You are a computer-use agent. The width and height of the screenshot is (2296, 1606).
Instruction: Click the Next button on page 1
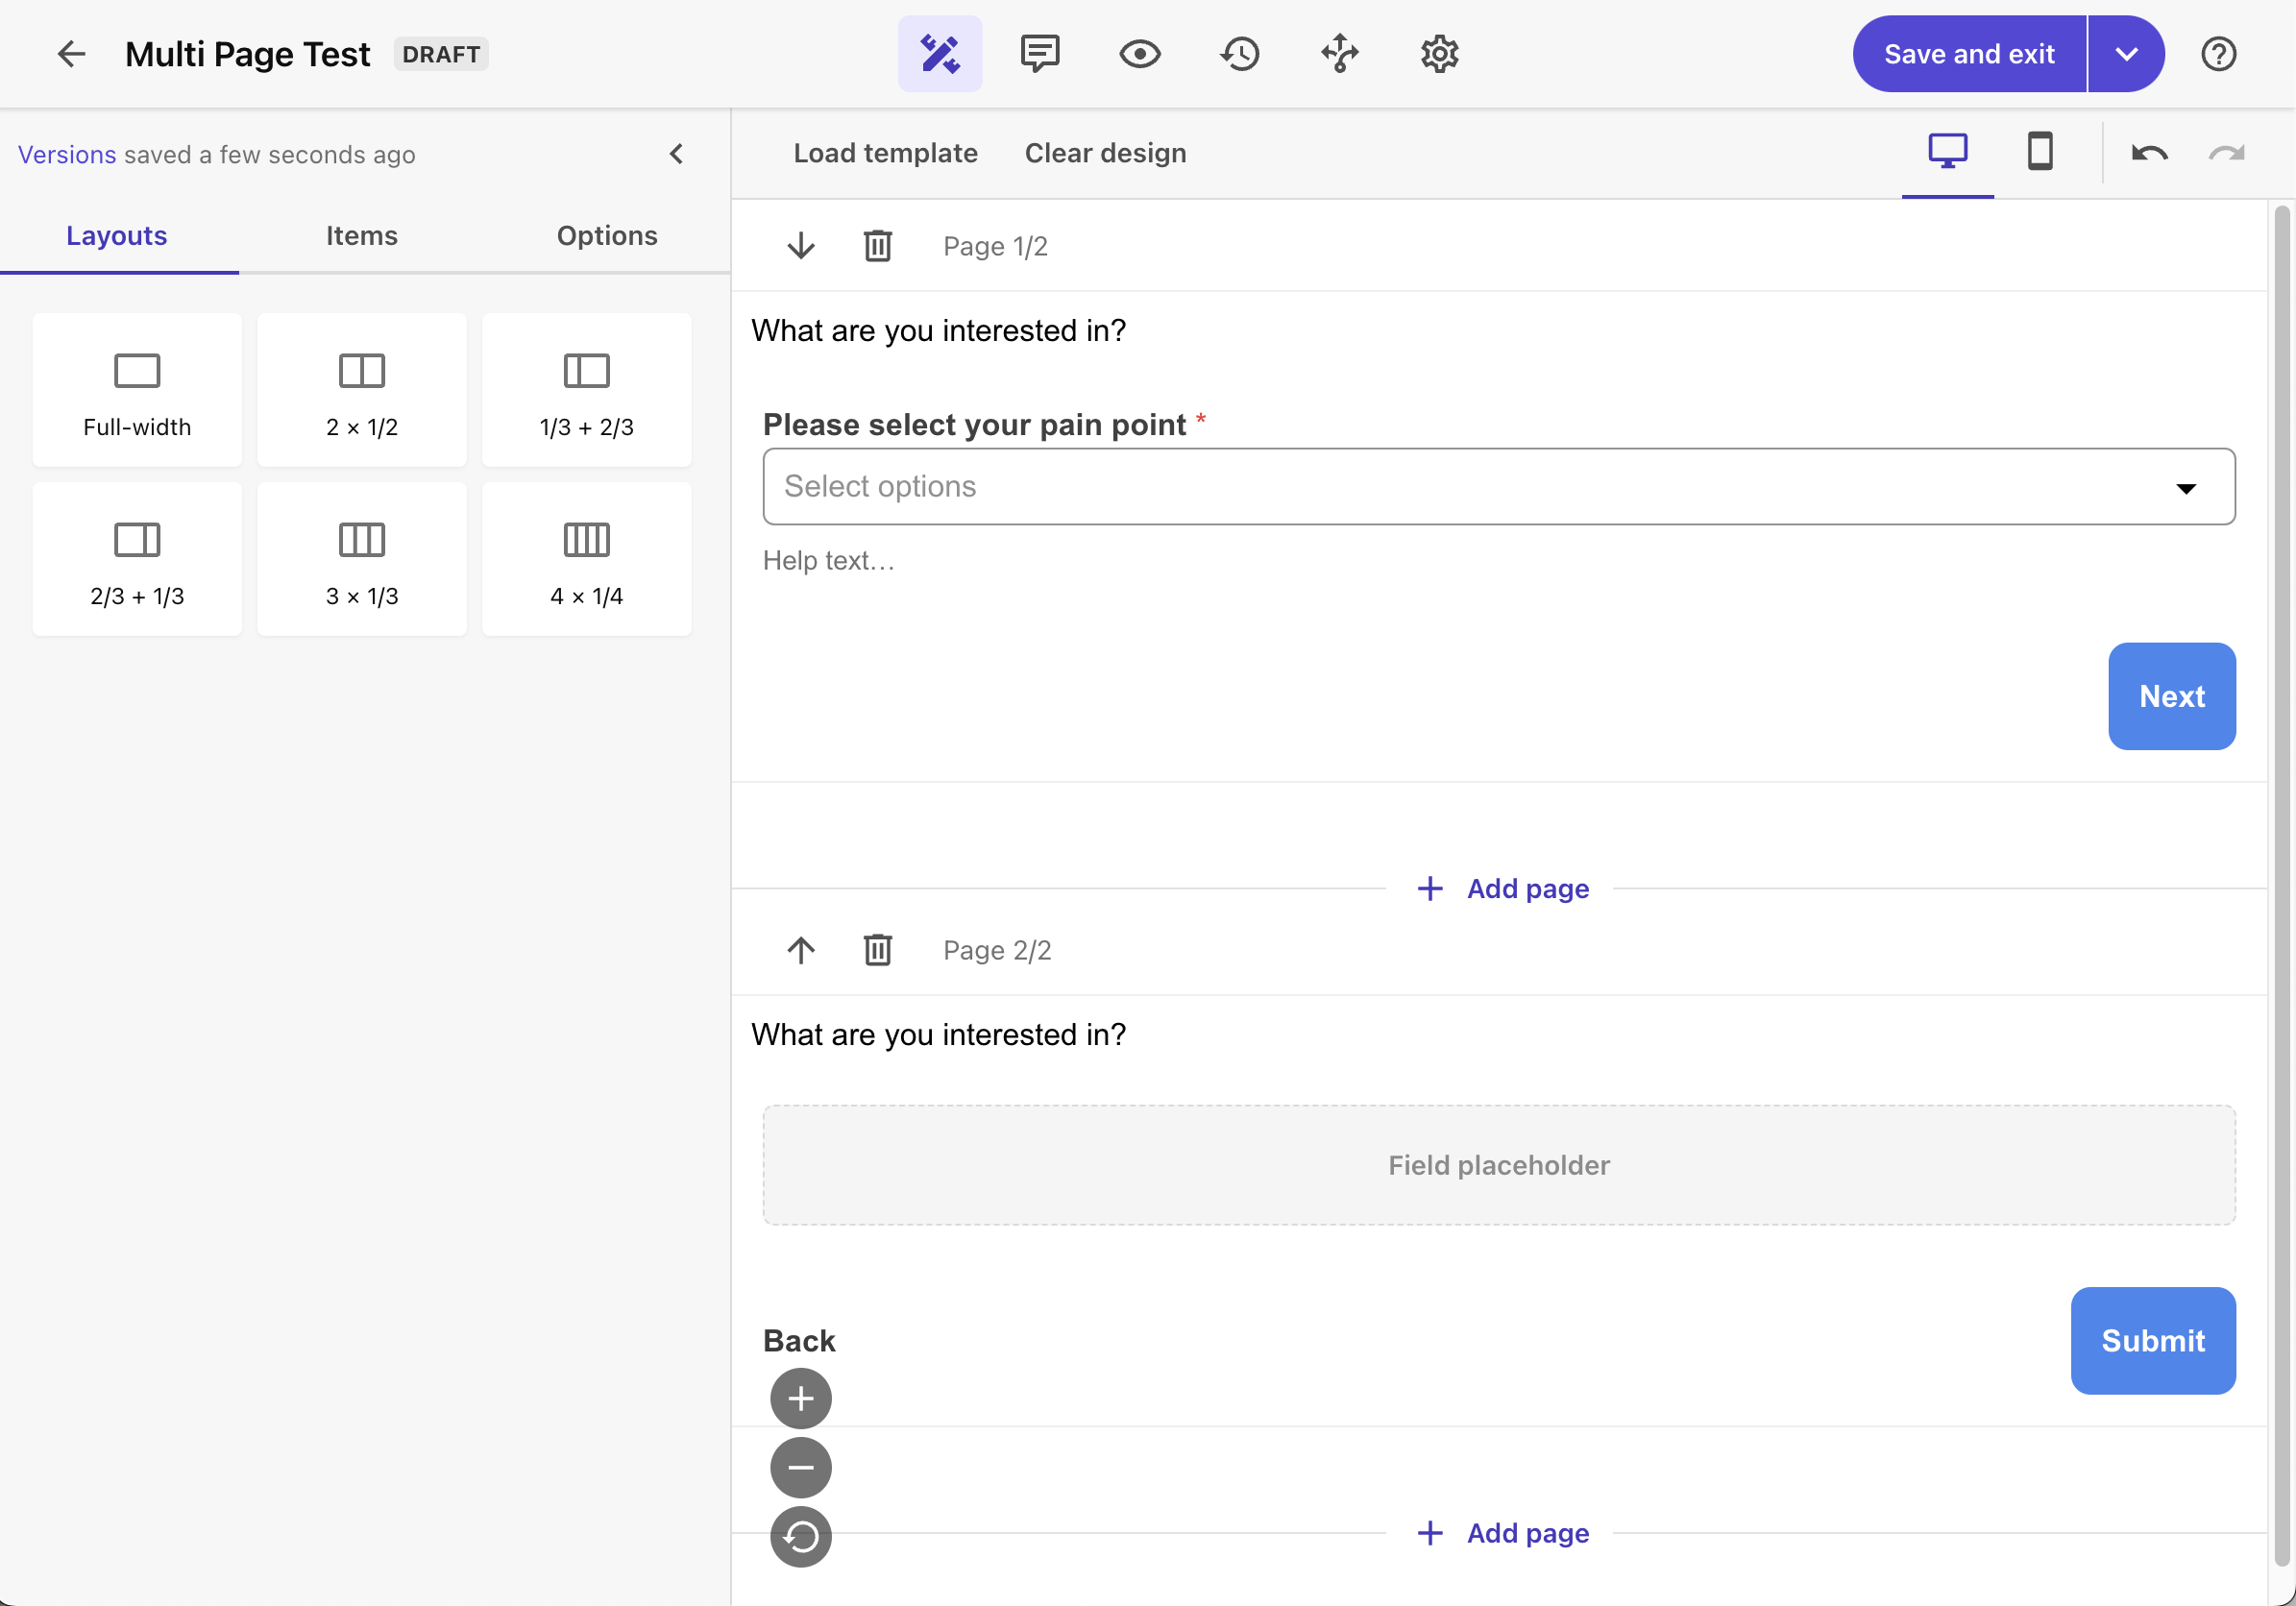[2172, 695]
